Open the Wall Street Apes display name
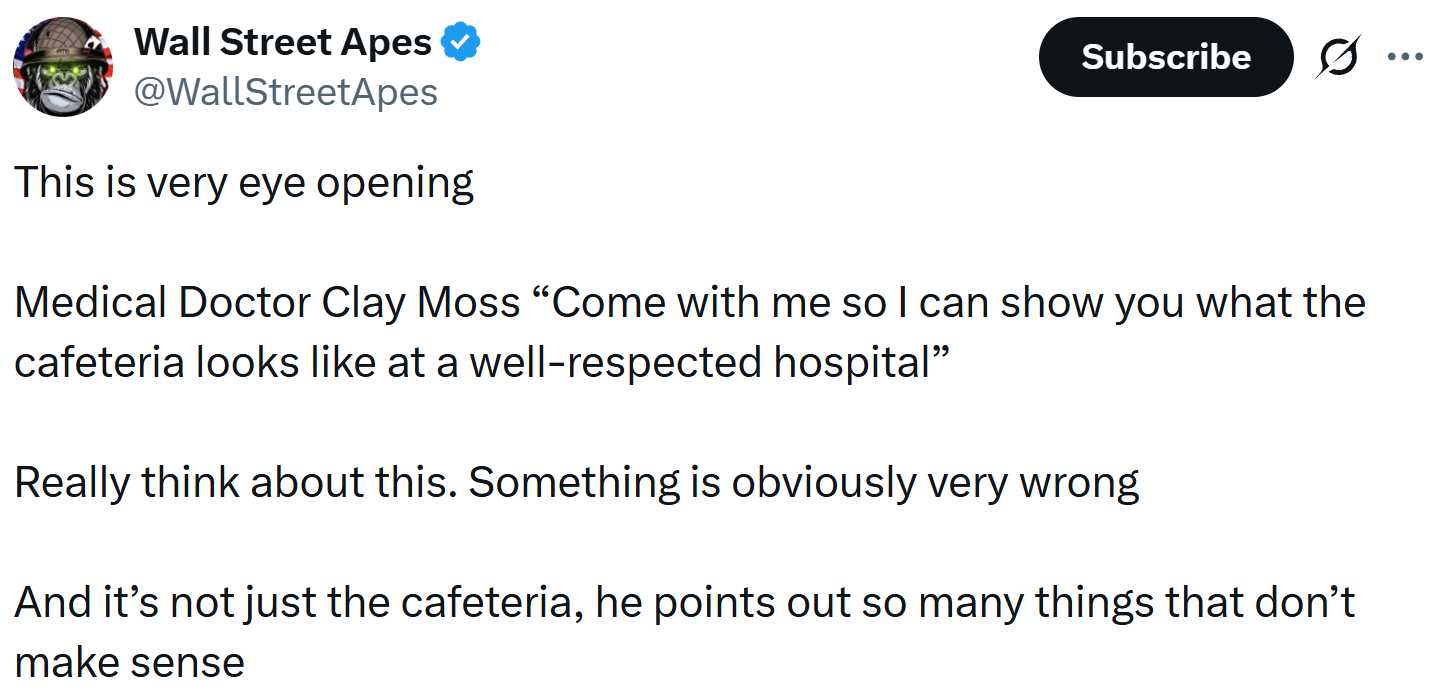Viewport: 1442px width, 700px height. click(x=283, y=42)
